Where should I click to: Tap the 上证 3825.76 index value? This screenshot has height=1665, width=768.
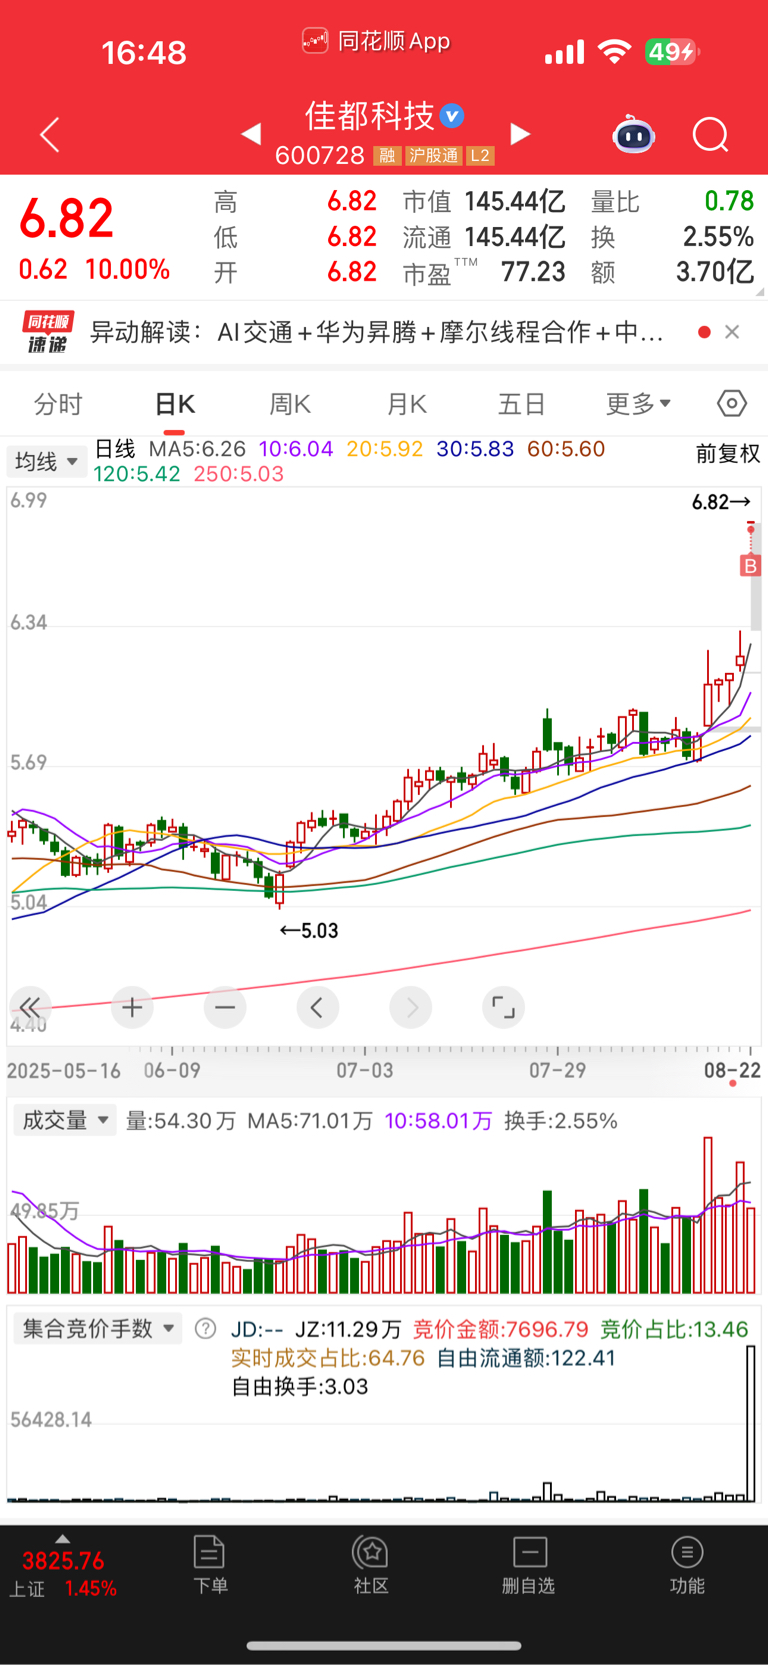tap(63, 1561)
